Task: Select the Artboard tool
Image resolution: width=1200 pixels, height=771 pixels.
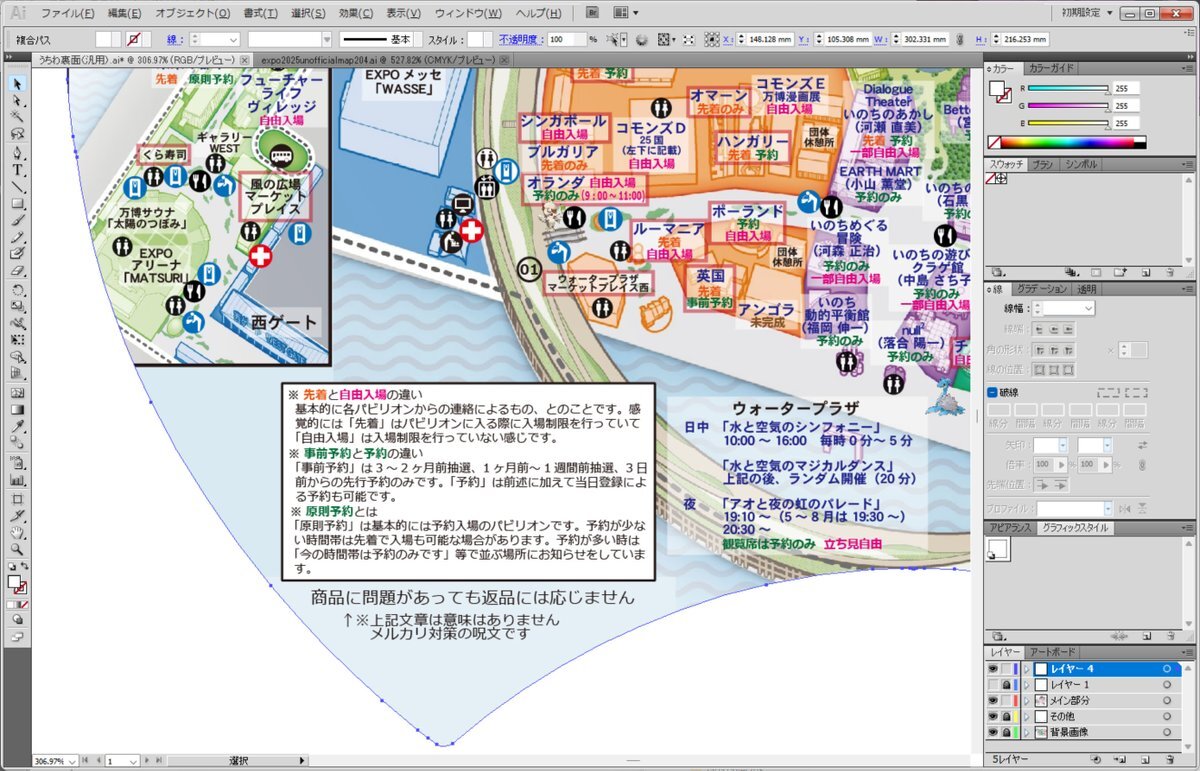Action: point(17,497)
